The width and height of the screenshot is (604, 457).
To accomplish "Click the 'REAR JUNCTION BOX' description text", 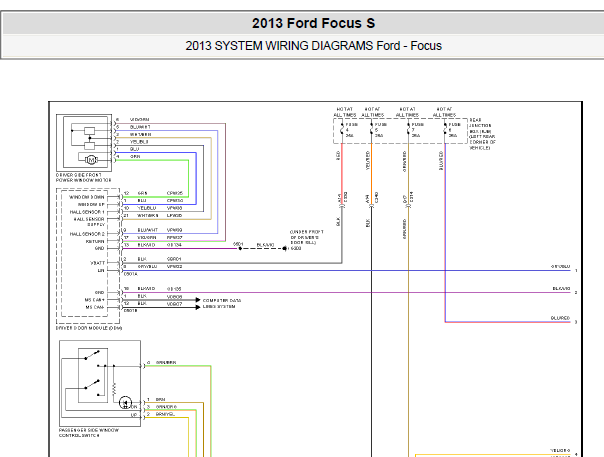I will point(482,134).
